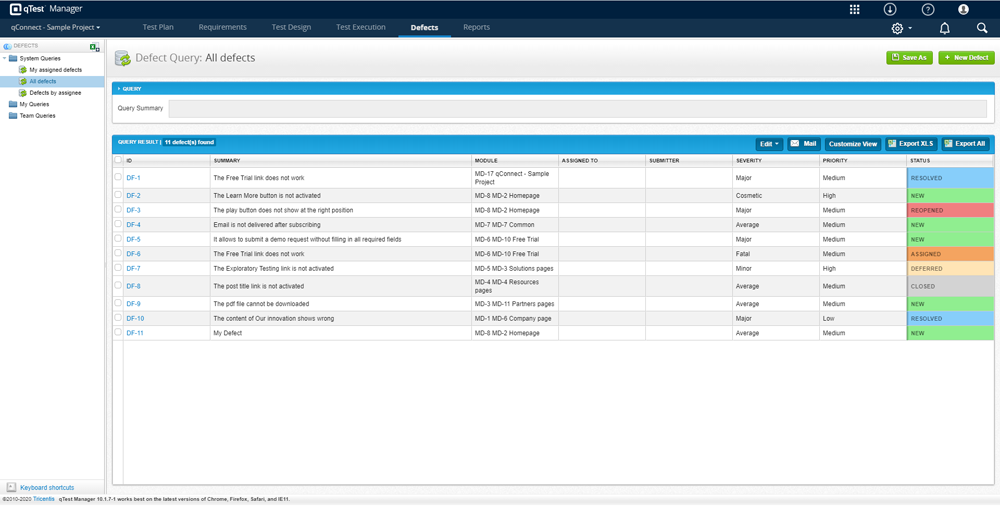1000x506 pixels.
Task: Click the New Defect button
Action: (966, 58)
